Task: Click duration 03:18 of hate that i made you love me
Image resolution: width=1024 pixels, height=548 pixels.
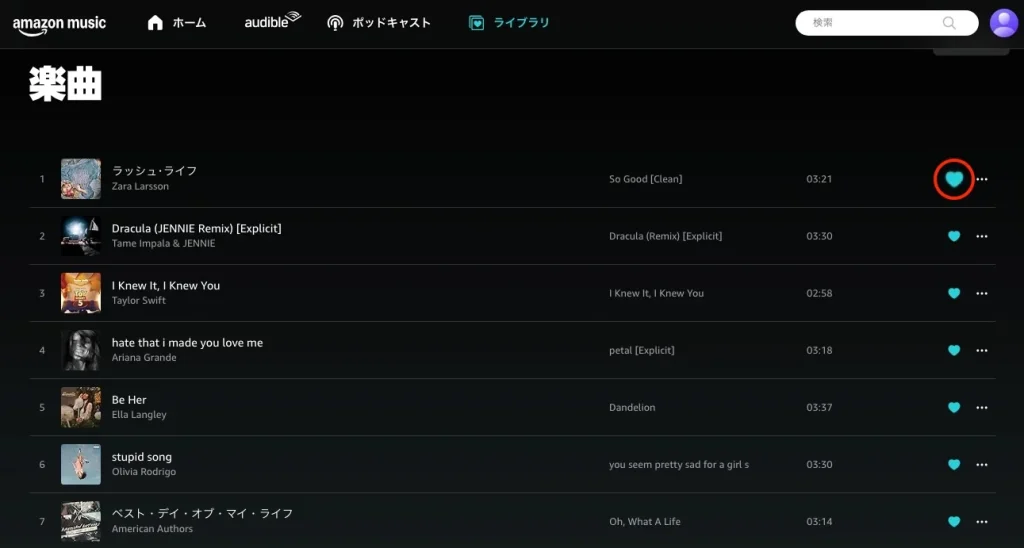Action: (819, 350)
